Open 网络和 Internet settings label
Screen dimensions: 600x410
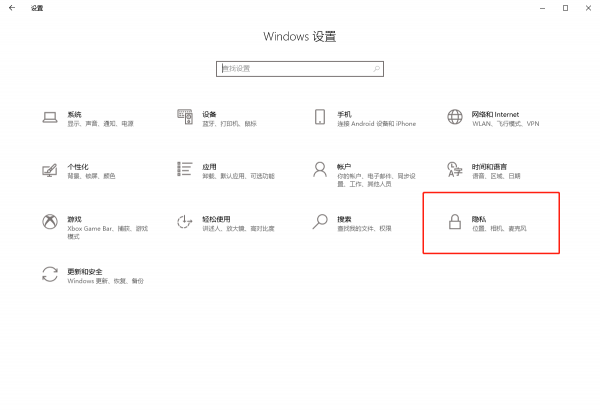tap(495, 114)
